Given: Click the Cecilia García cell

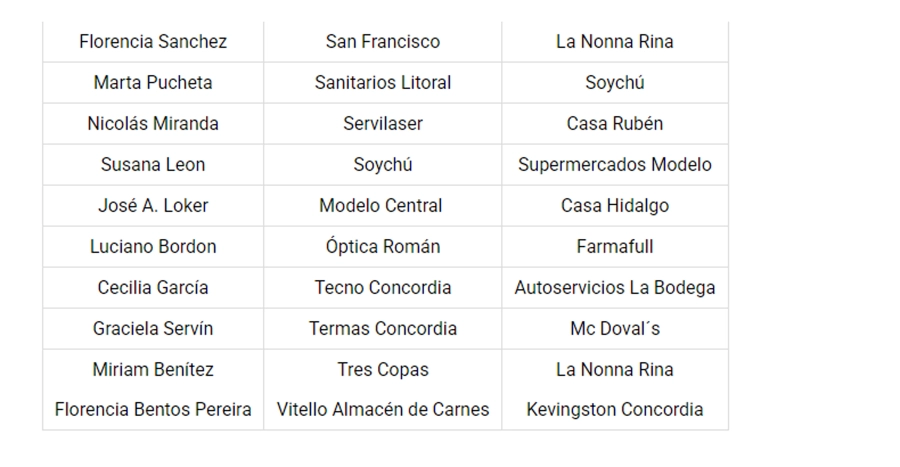Looking at the screenshot, I should point(153,288).
